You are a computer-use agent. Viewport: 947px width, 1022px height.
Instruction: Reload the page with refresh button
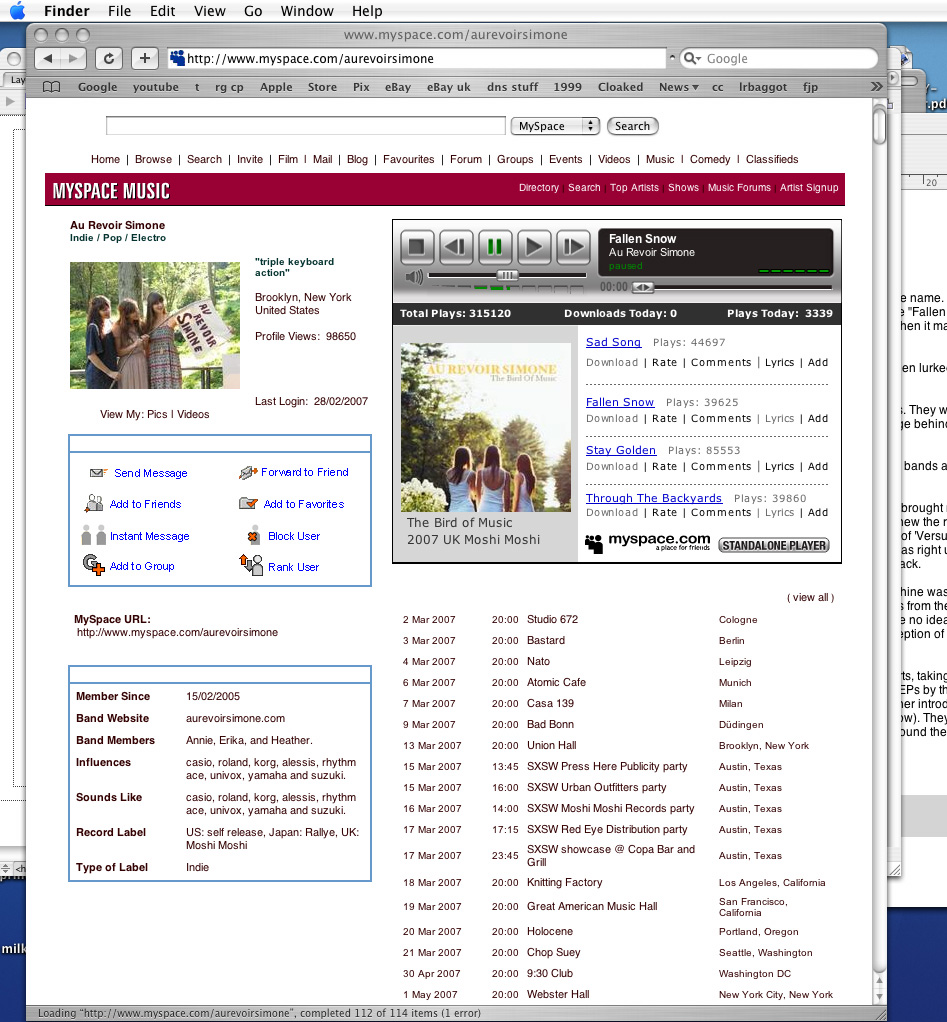tap(108, 59)
